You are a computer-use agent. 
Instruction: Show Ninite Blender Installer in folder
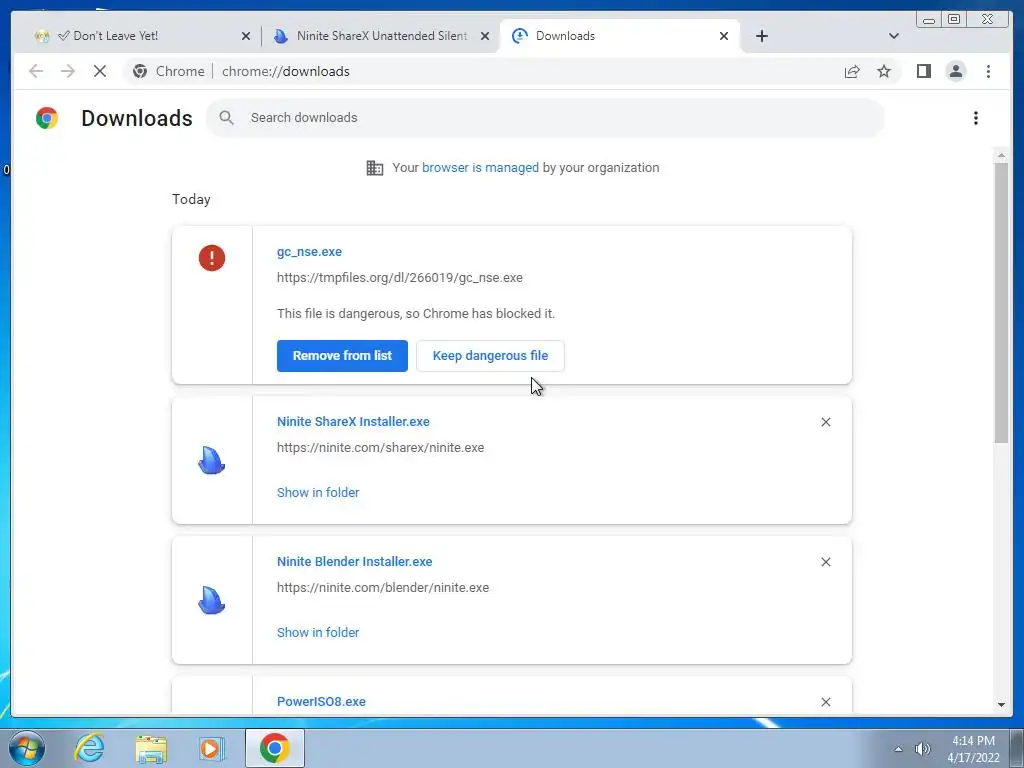[x=318, y=632]
